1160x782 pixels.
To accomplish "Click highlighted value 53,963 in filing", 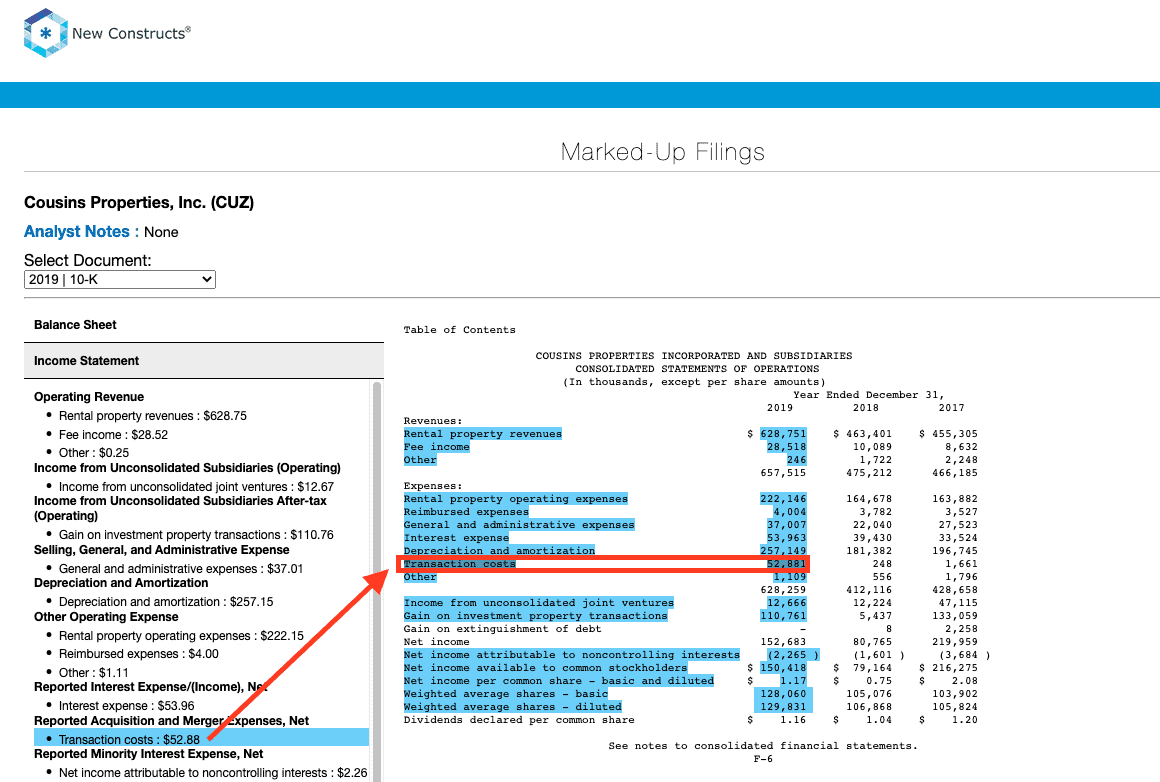I will pyautogui.click(x=786, y=538).
